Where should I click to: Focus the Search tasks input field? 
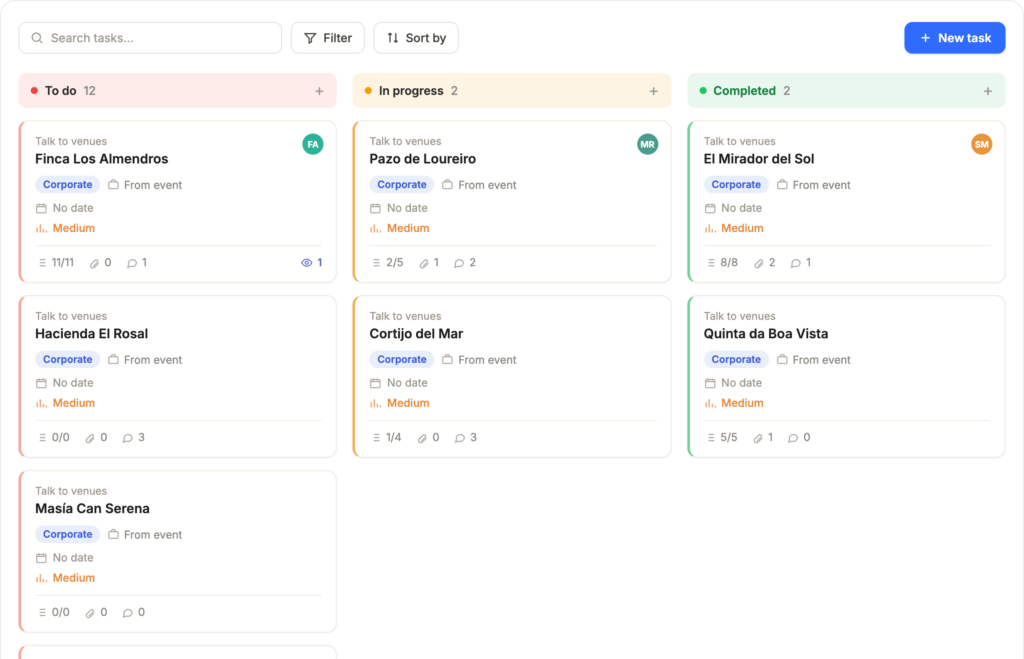point(150,38)
